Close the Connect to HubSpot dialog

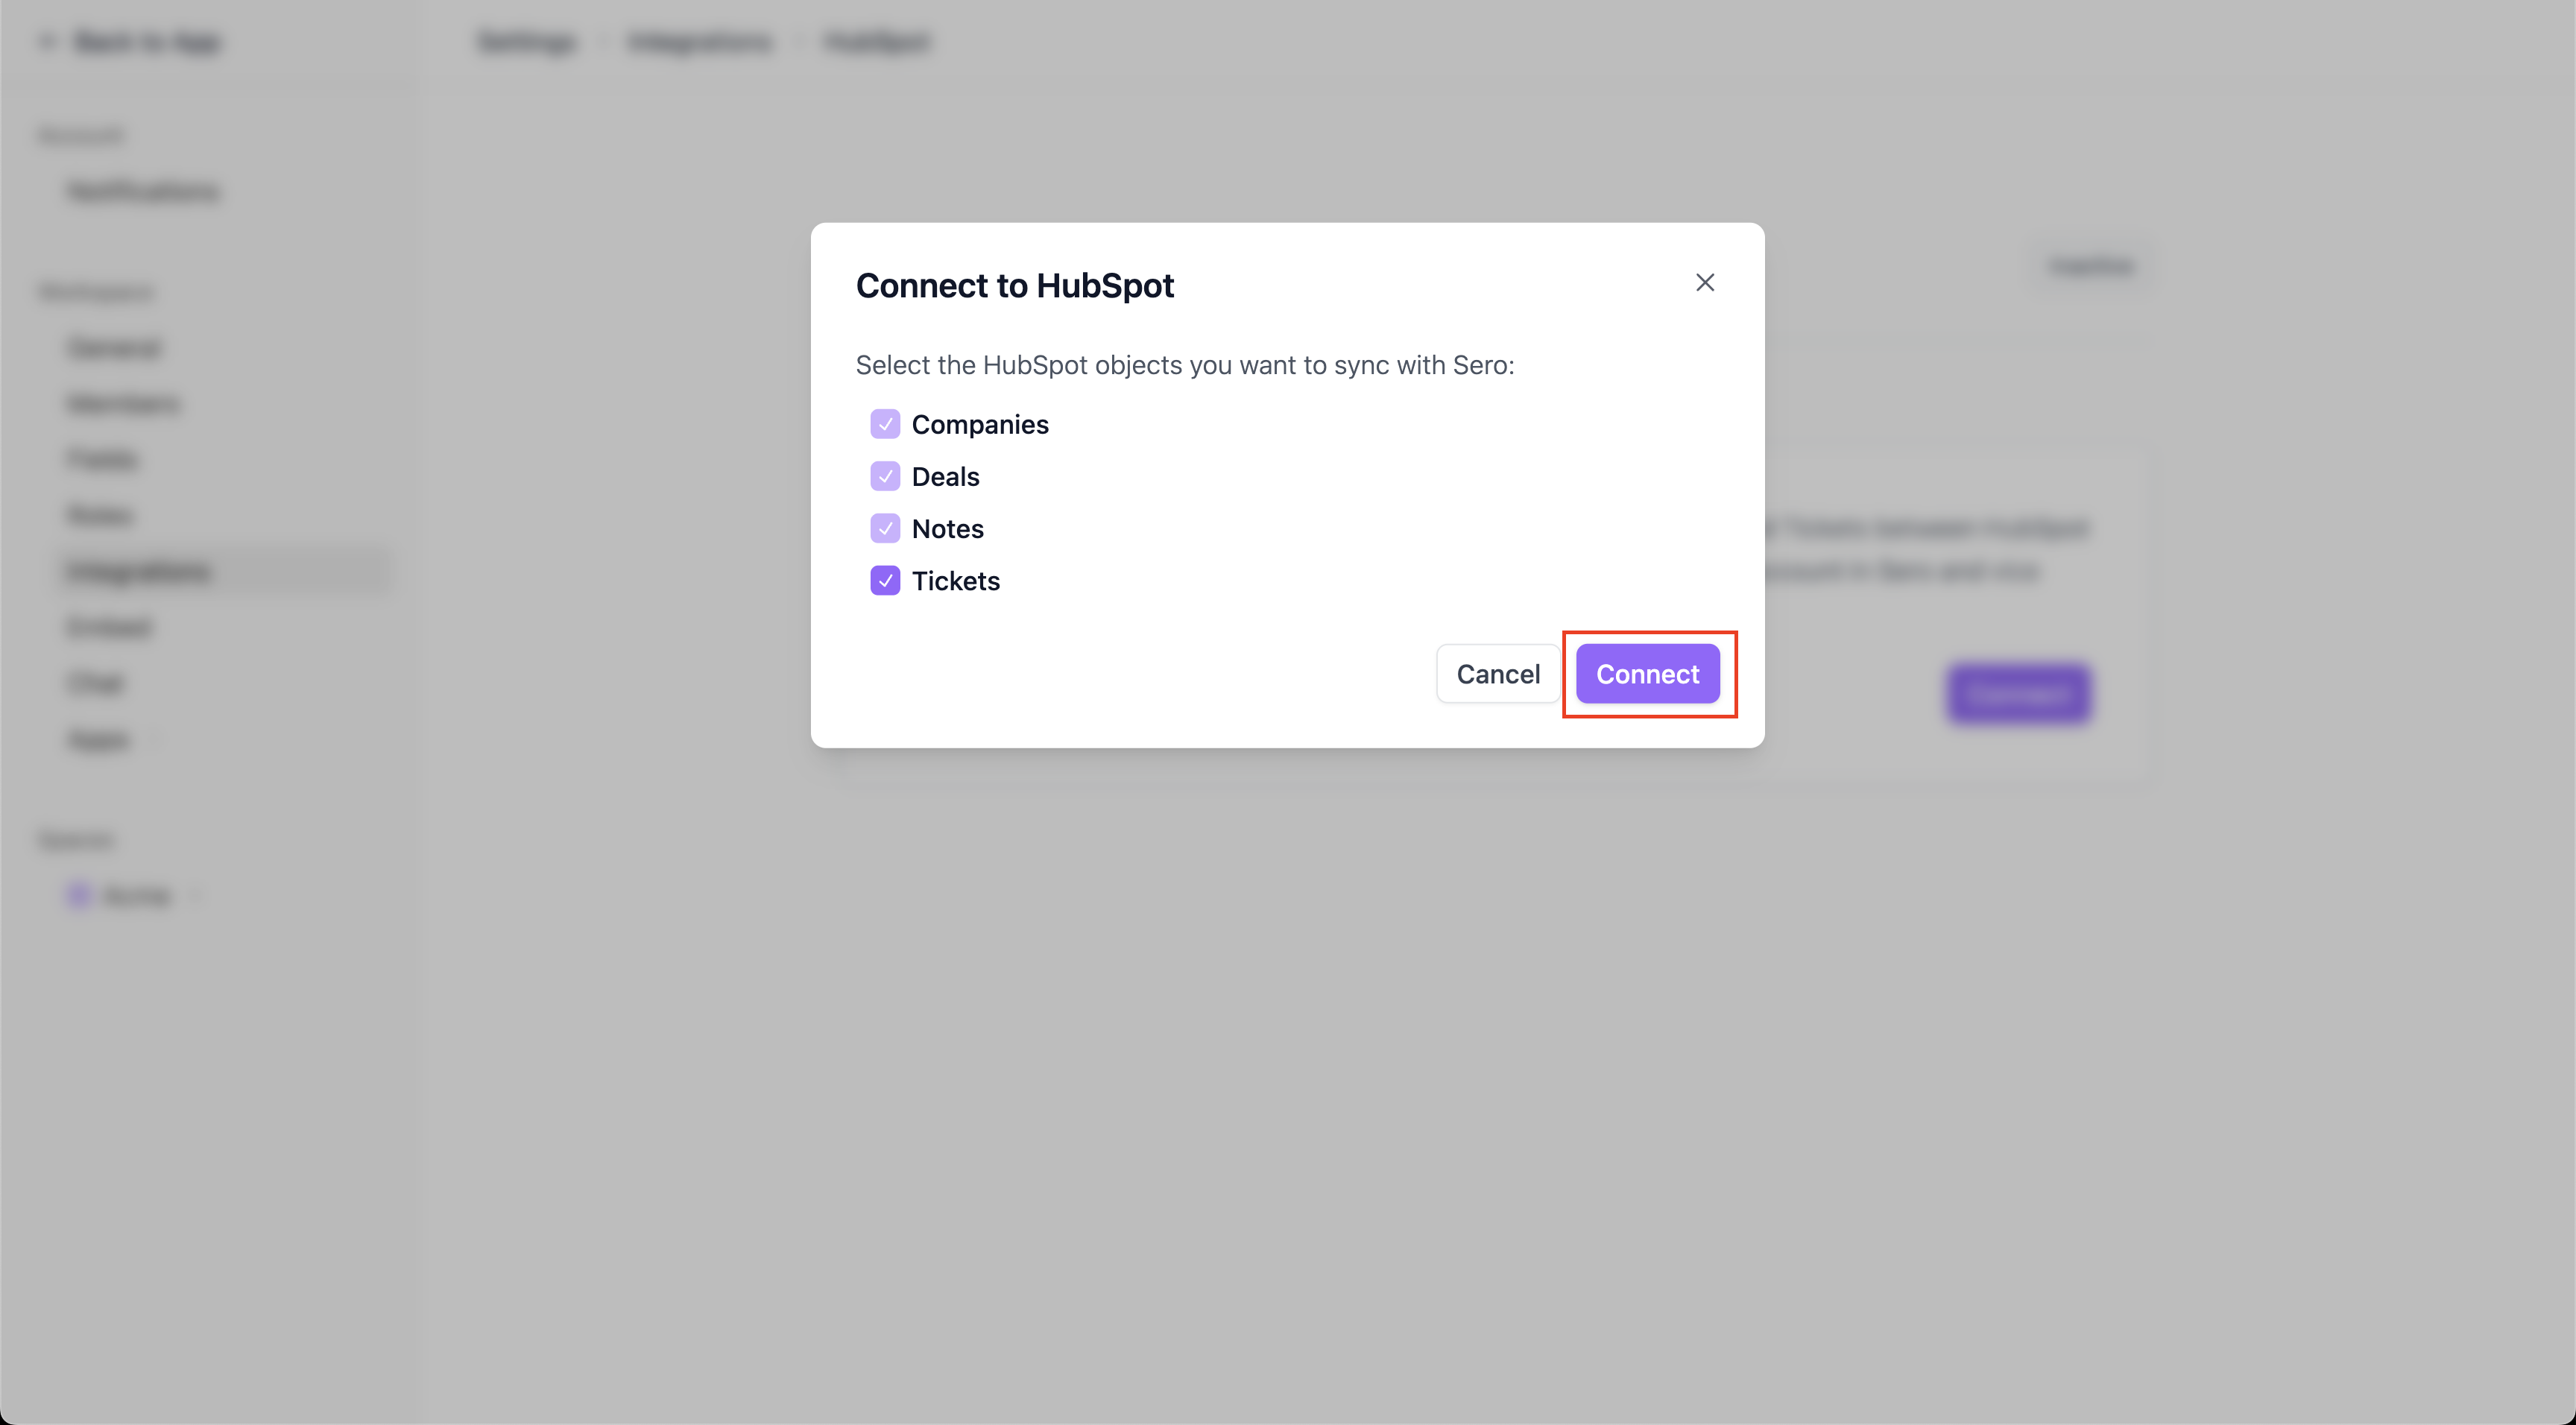click(x=1704, y=283)
